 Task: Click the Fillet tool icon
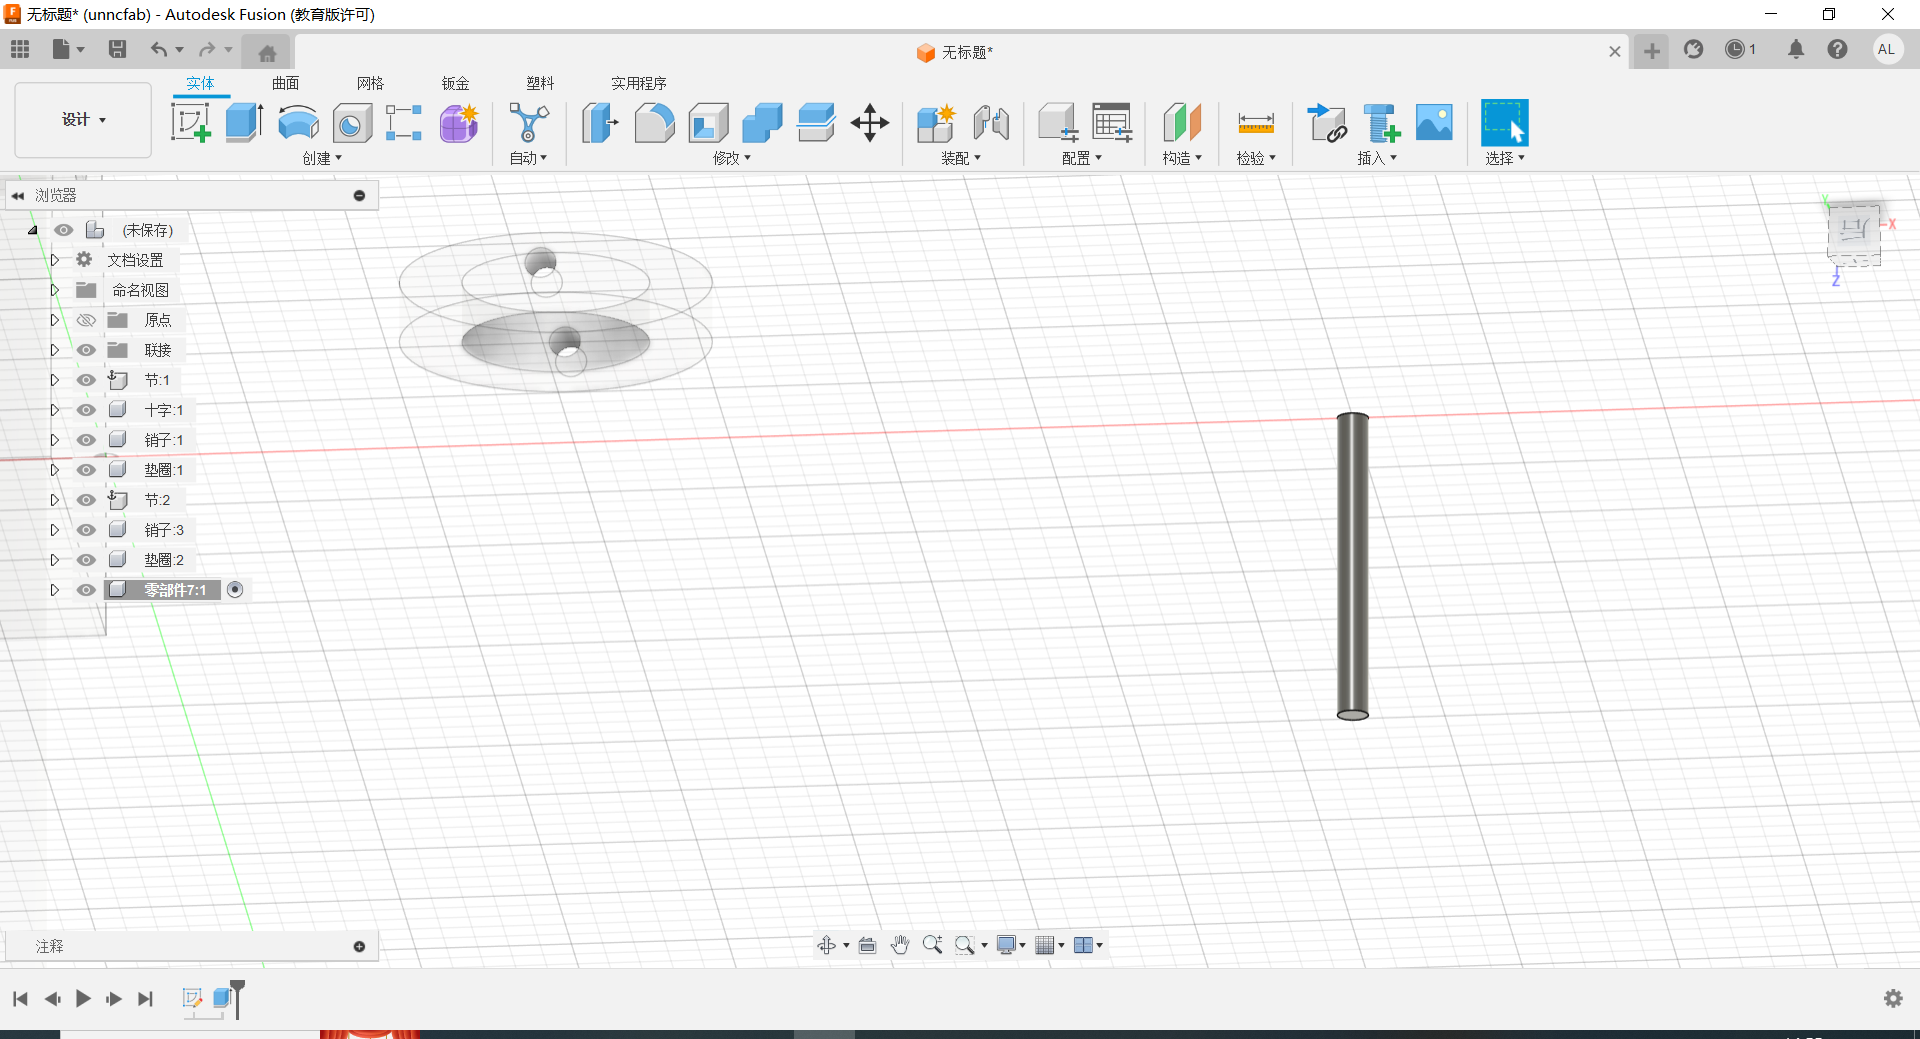coord(654,123)
